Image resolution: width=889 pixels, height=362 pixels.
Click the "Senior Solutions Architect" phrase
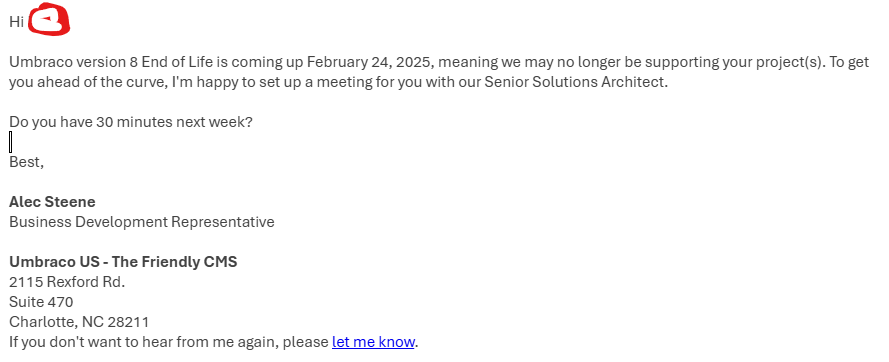(574, 82)
